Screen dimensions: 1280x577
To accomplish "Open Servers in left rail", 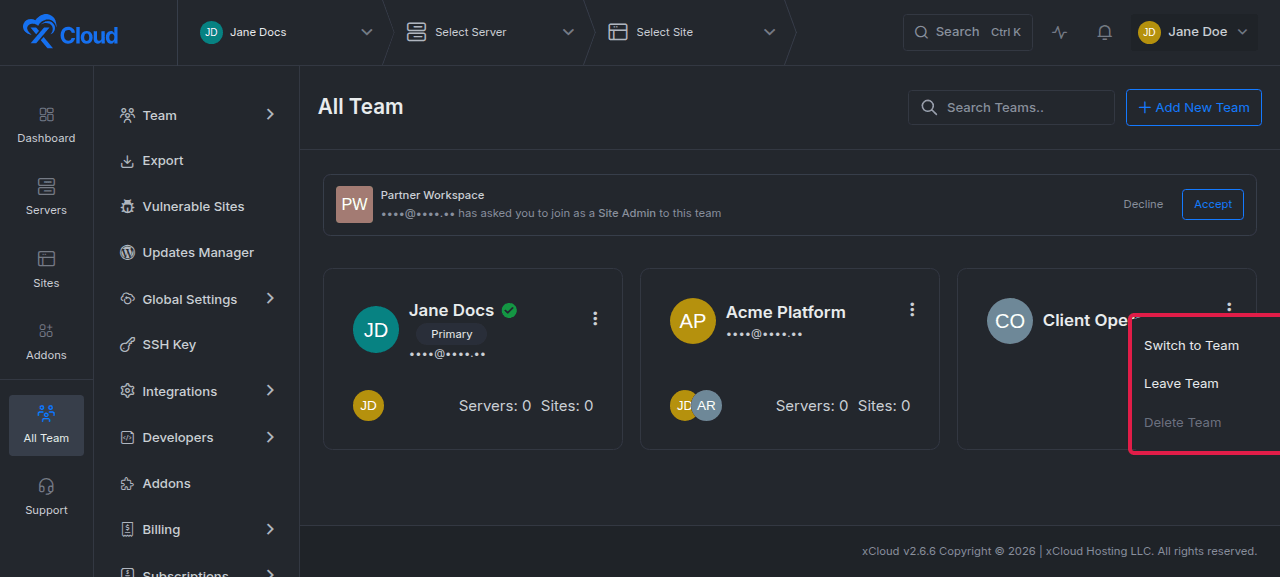I will [46, 197].
